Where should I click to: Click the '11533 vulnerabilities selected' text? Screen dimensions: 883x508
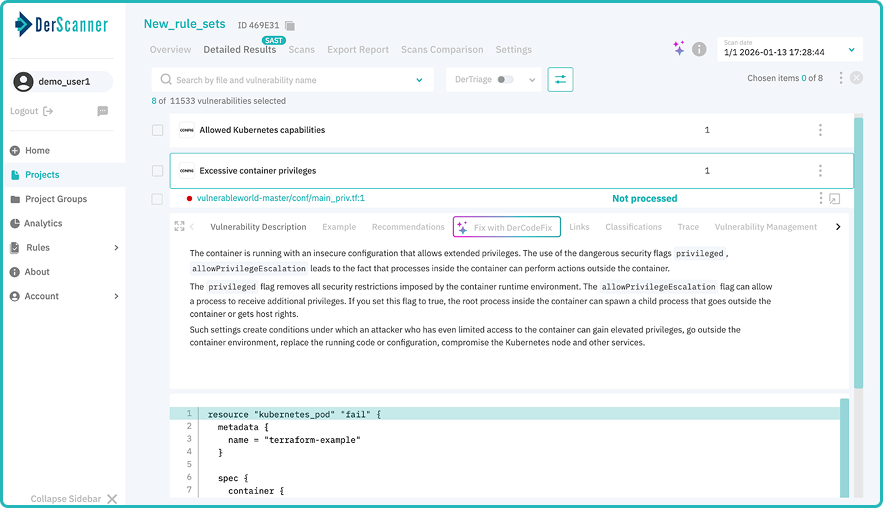tap(228, 101)
